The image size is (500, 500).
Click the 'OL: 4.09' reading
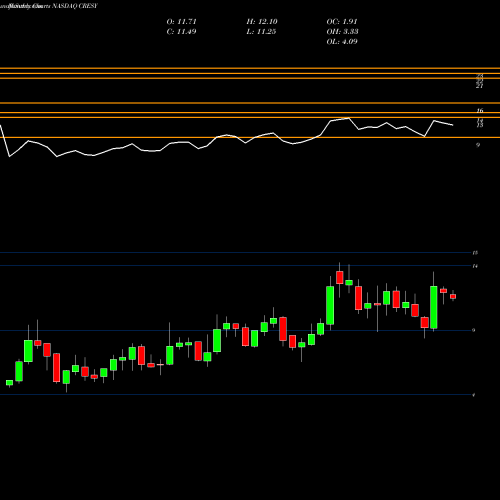[342, 42]
